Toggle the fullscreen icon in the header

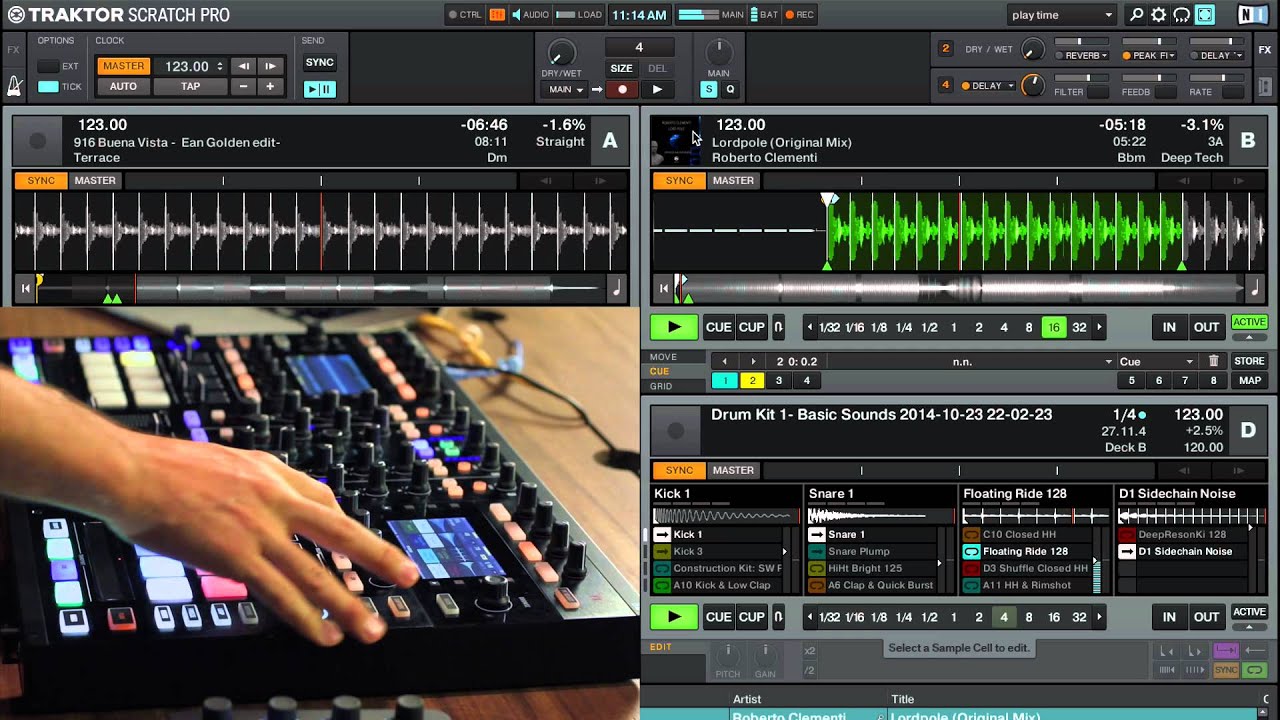point(1205,15)
